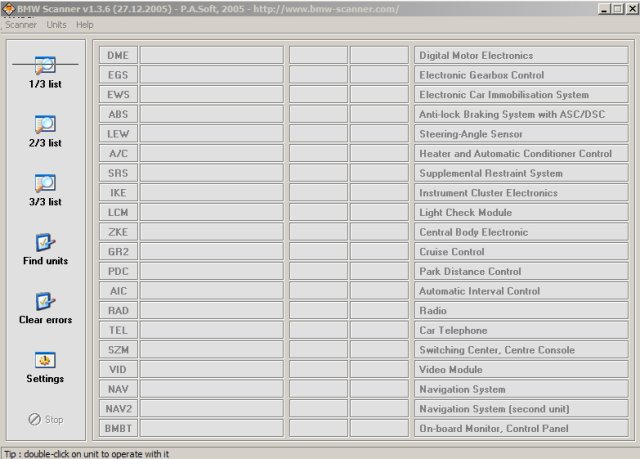Select the VID unit button
The height and width of the screenshot is (459, 640).
pyautogui.click(x=118, y=369)
